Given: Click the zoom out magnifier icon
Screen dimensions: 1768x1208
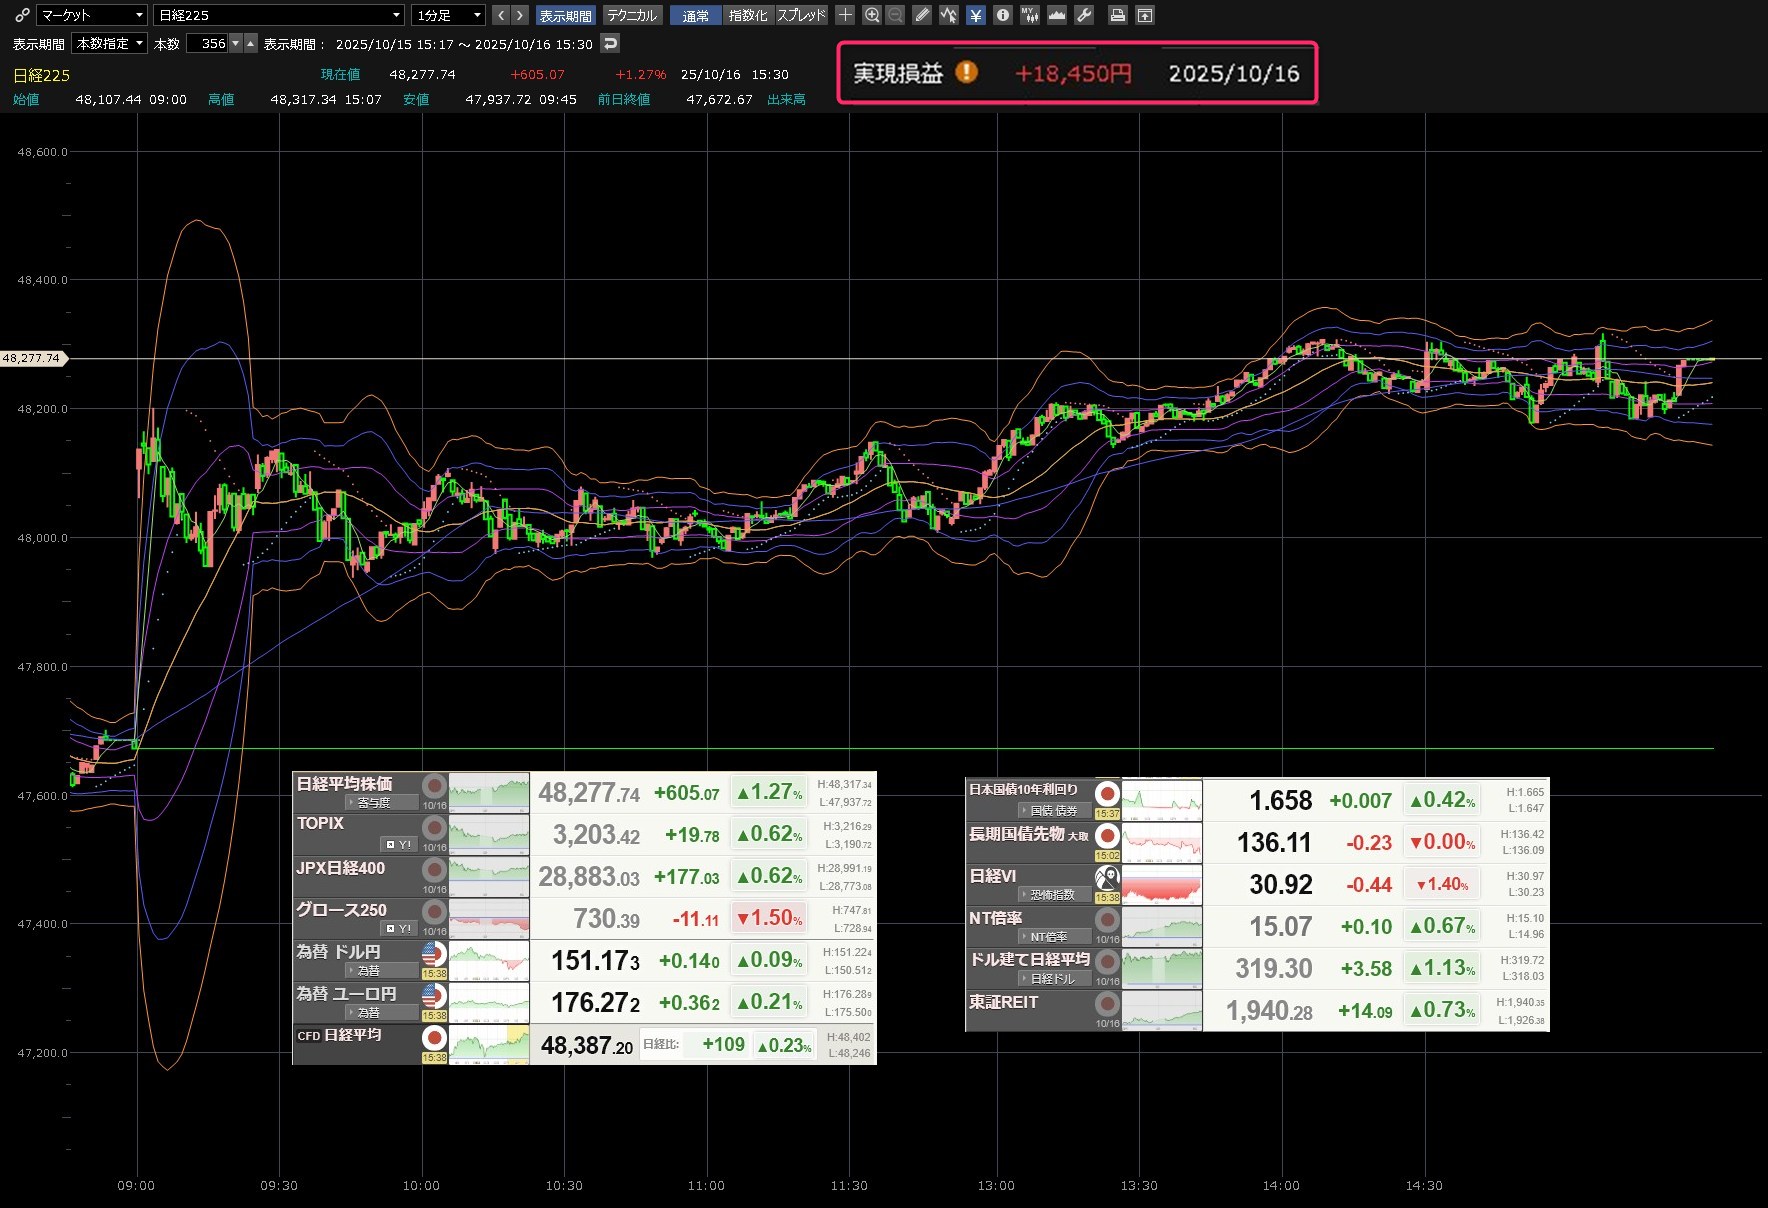Looking at the screenshot, I should coord(895,15).
